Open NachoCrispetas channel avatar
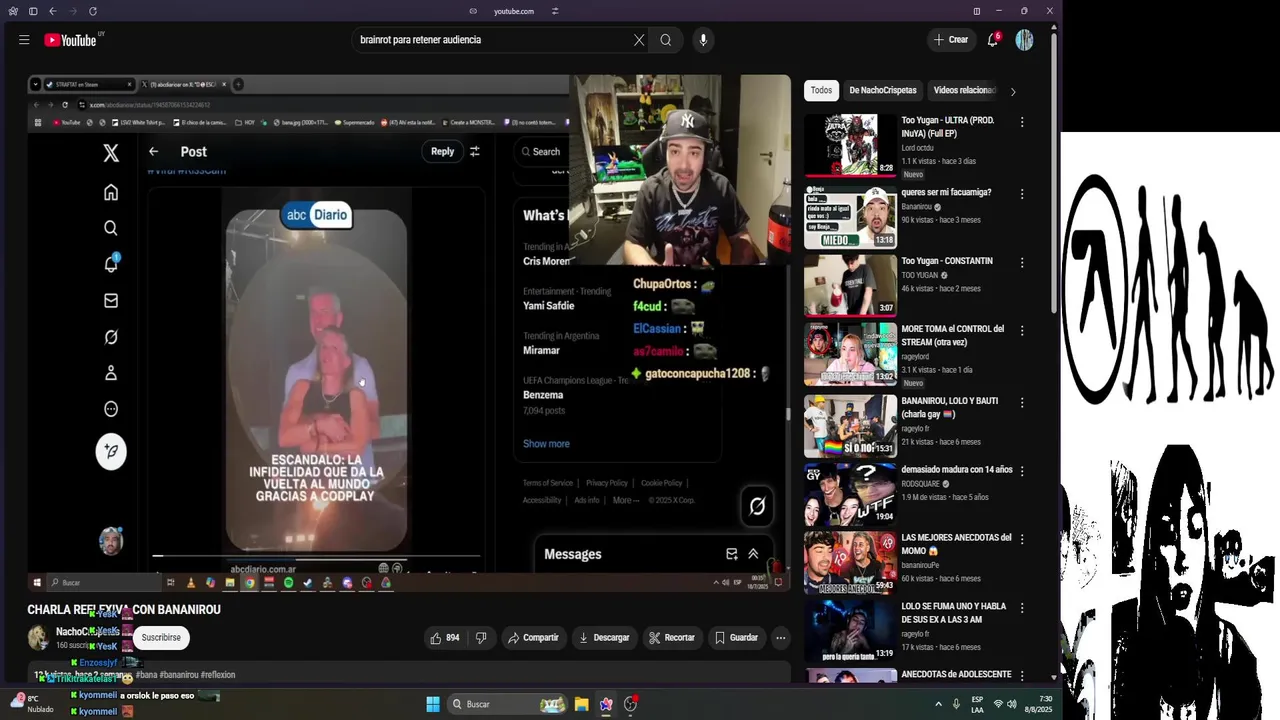The width and height of the screenshot is (1280, 720). tap(39, 638)
